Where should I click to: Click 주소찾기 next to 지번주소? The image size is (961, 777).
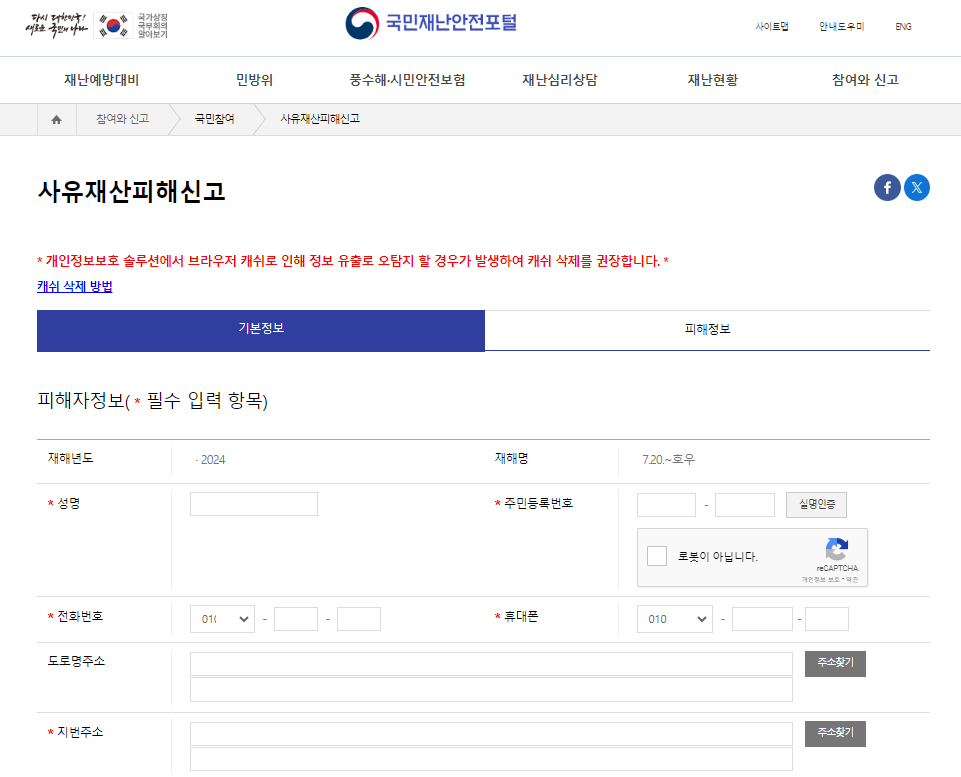pyautogui.click(x=835, y=733)
